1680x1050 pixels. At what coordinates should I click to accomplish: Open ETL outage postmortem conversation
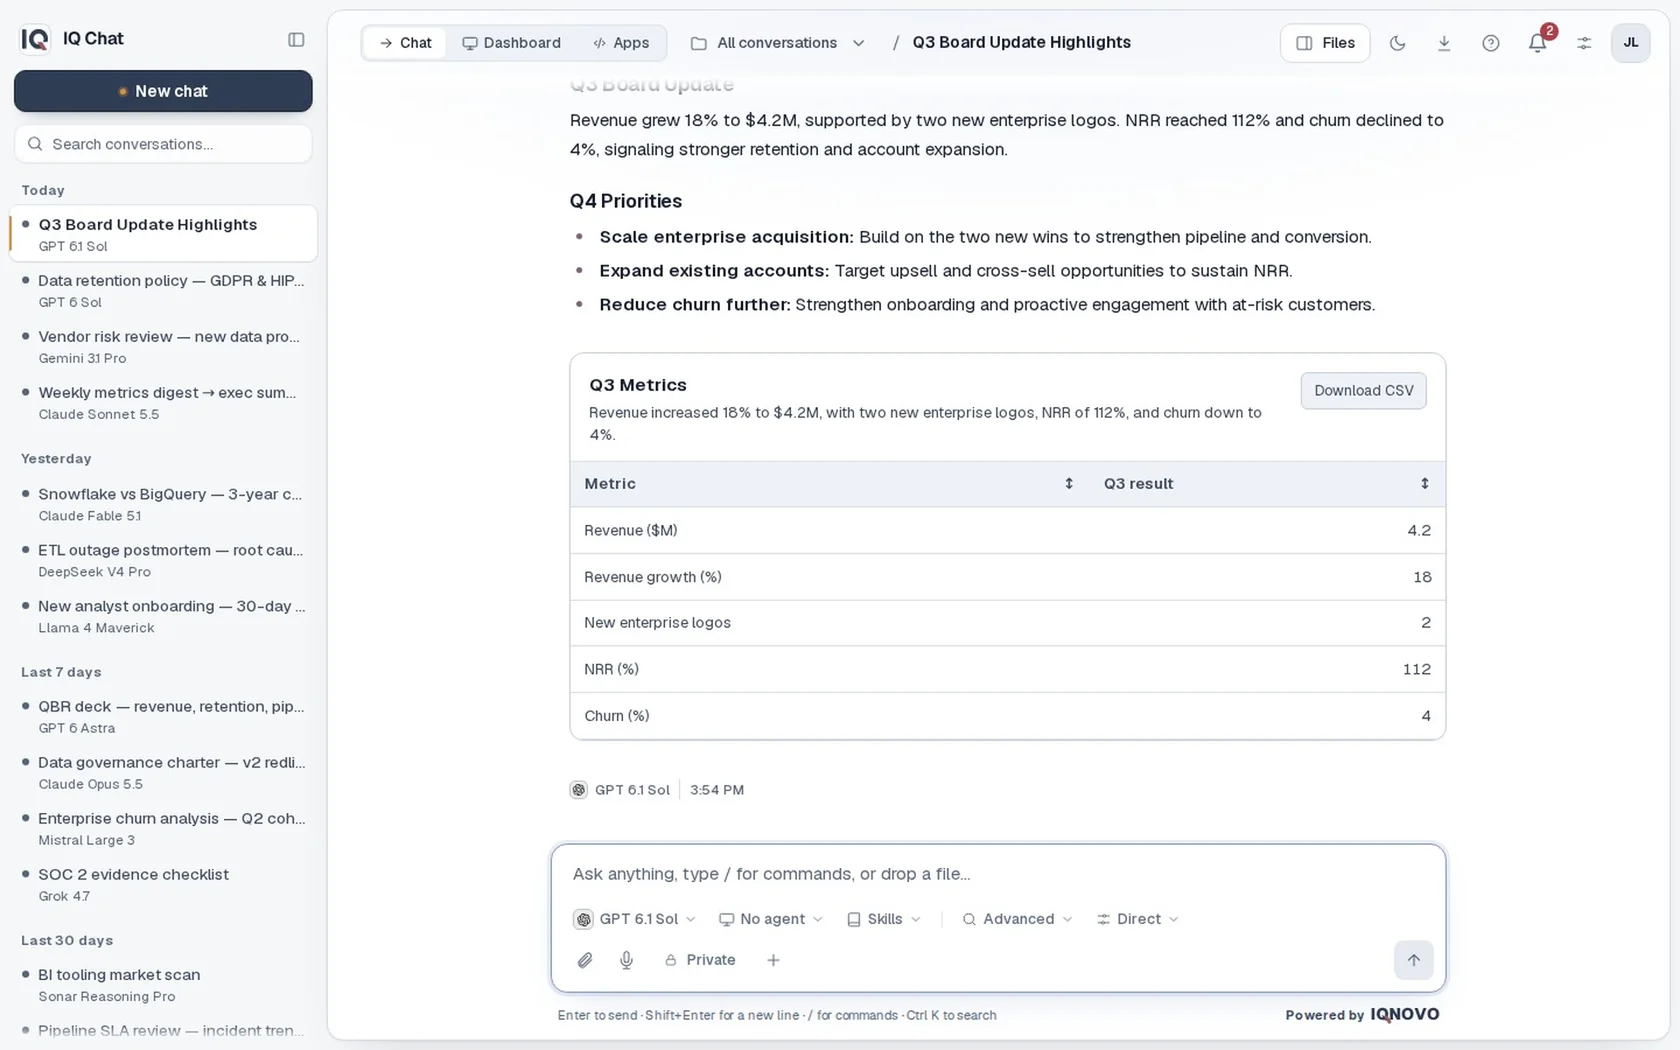tap(163, 560)
